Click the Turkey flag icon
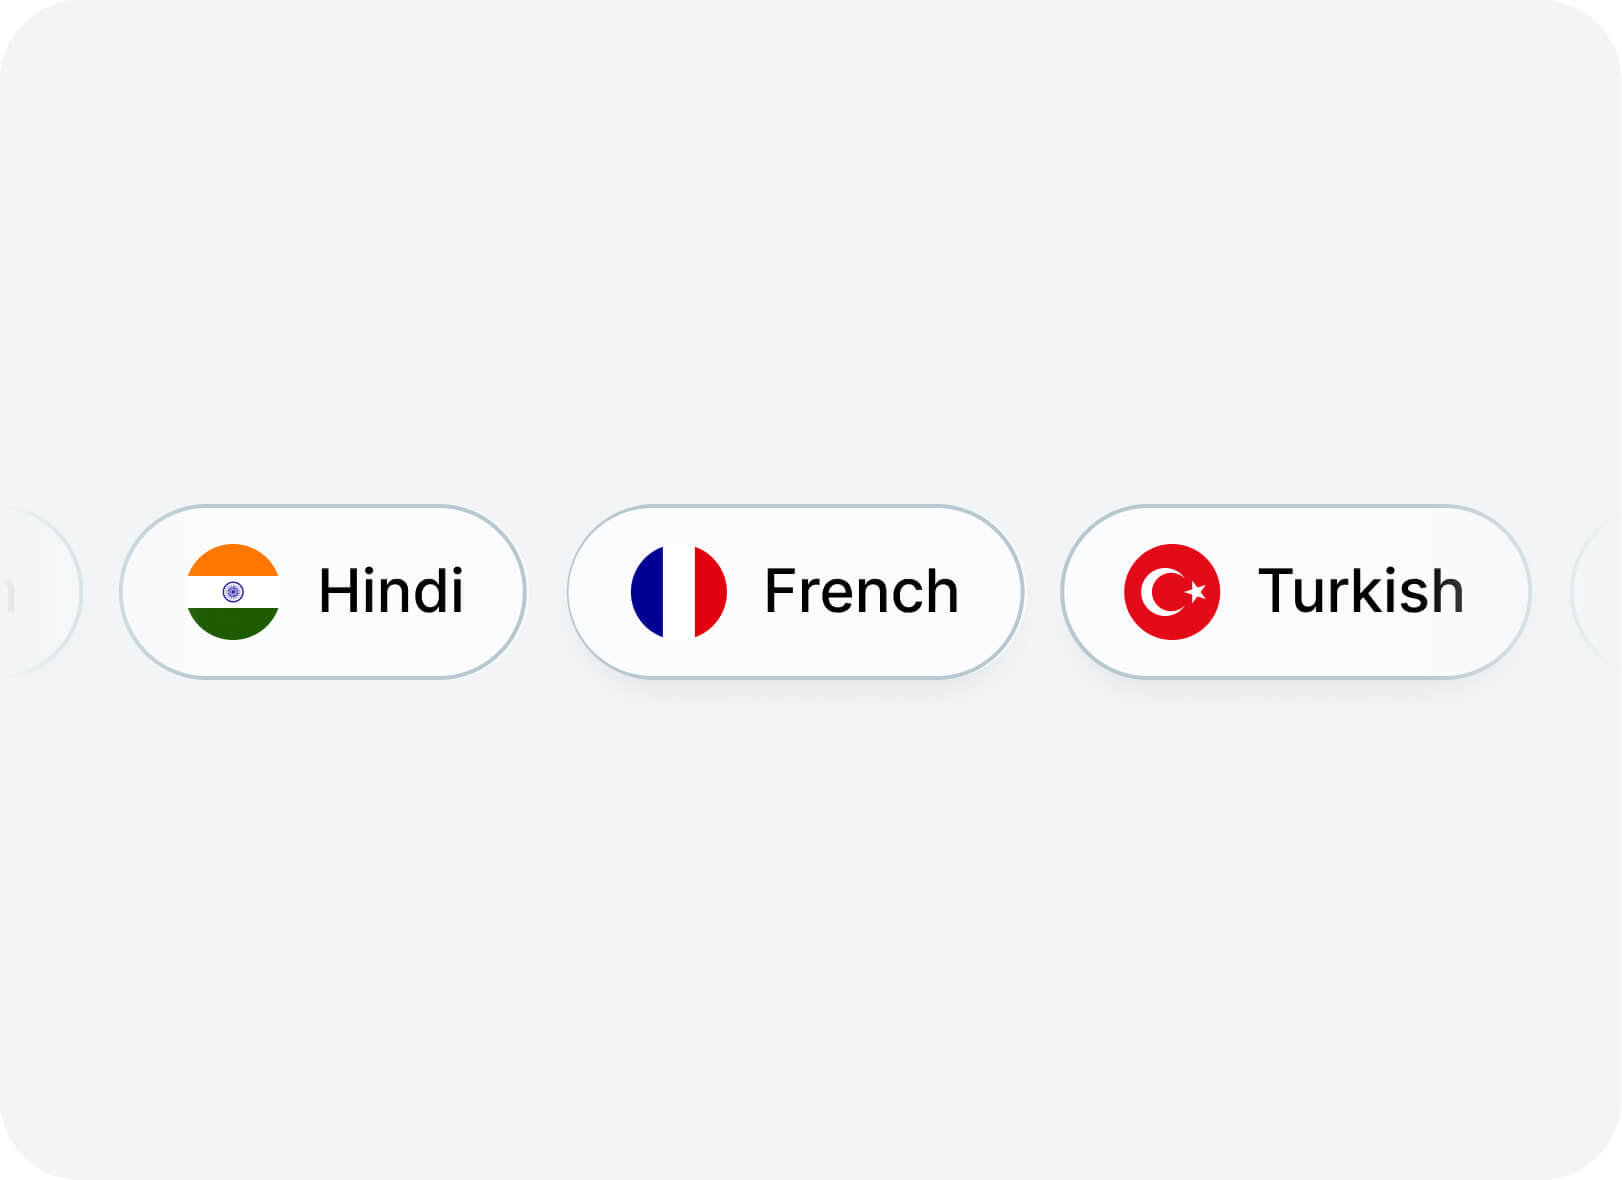1622x1180 pixels. [1172, 591]
